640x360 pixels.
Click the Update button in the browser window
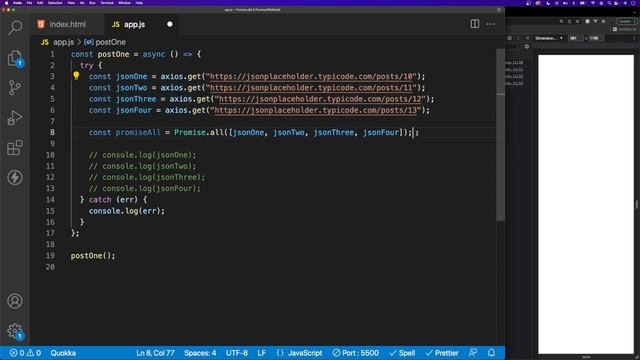click(626, 21)
